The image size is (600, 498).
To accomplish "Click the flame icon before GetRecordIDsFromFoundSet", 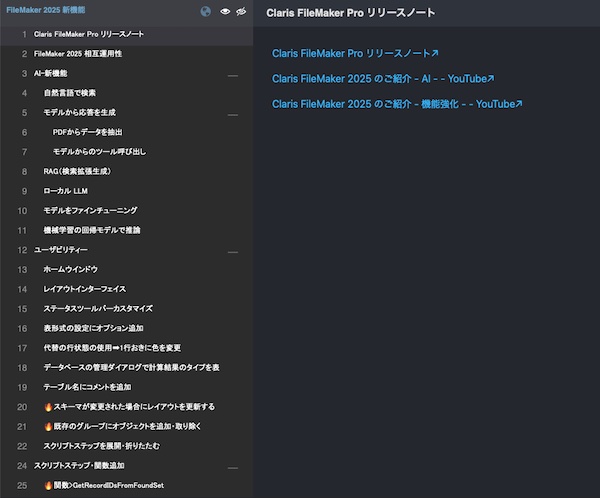I will pyautogui.click(x=48, y=485).
